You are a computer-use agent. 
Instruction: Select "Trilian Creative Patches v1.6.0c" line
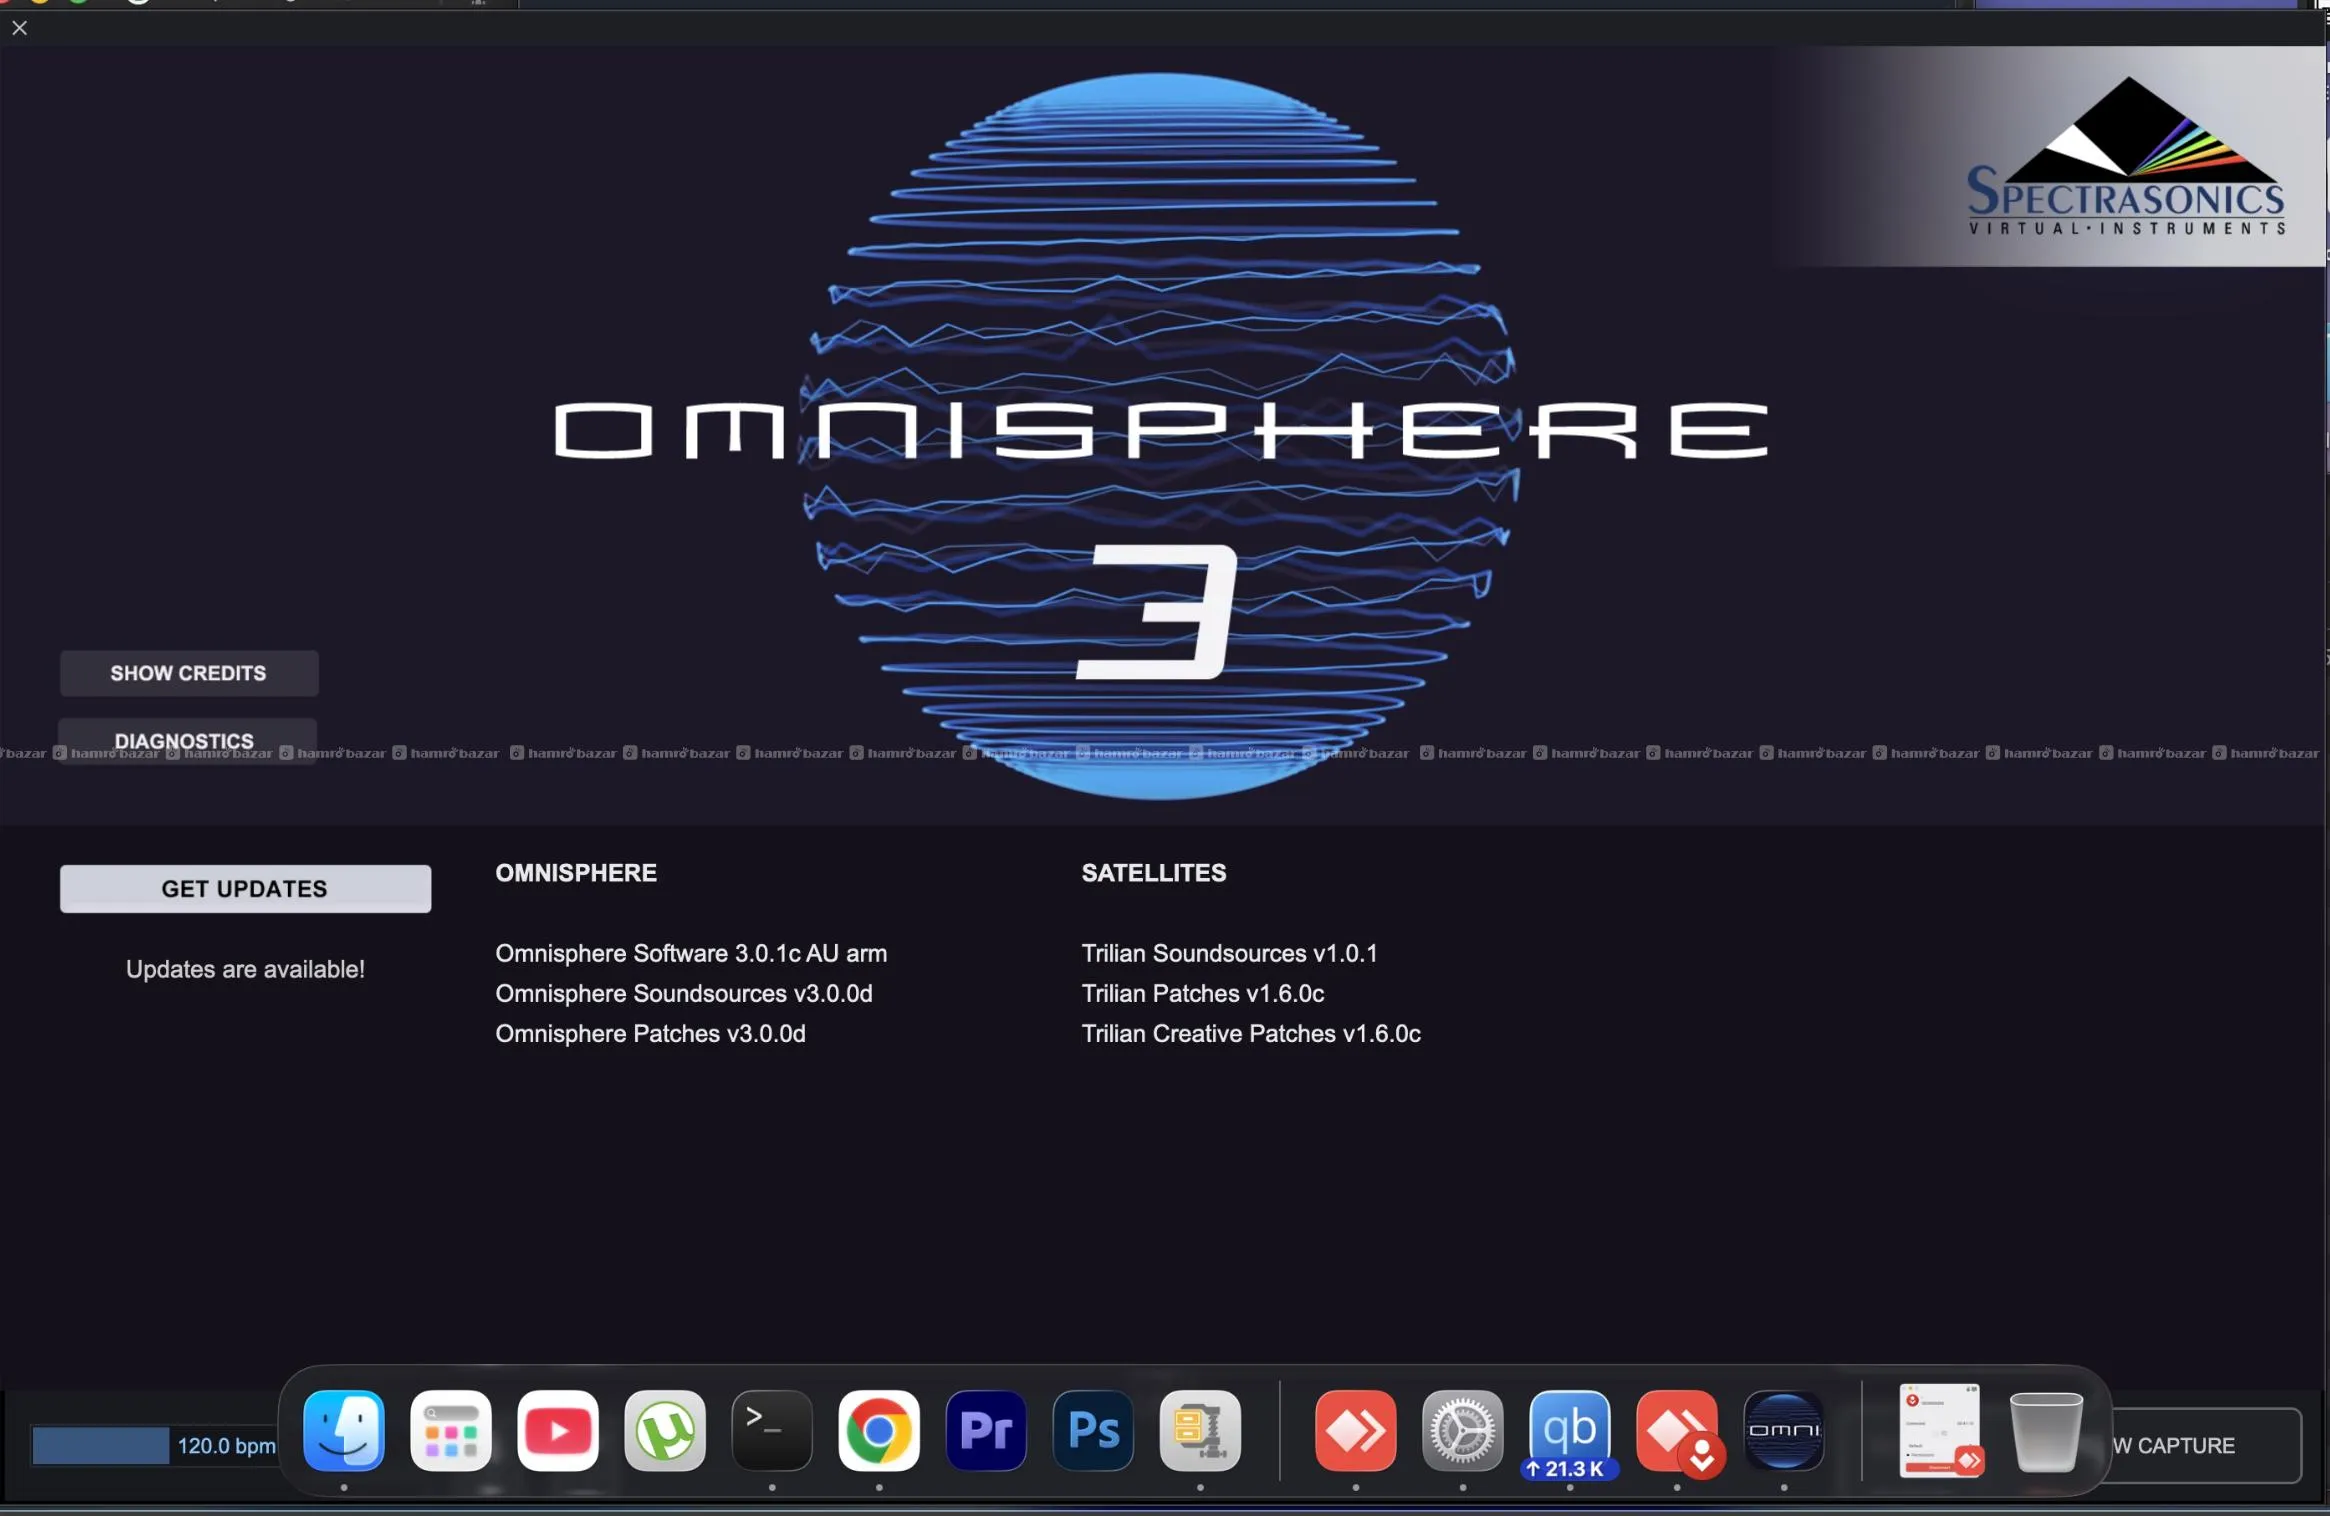(x=1251, y=1033)
